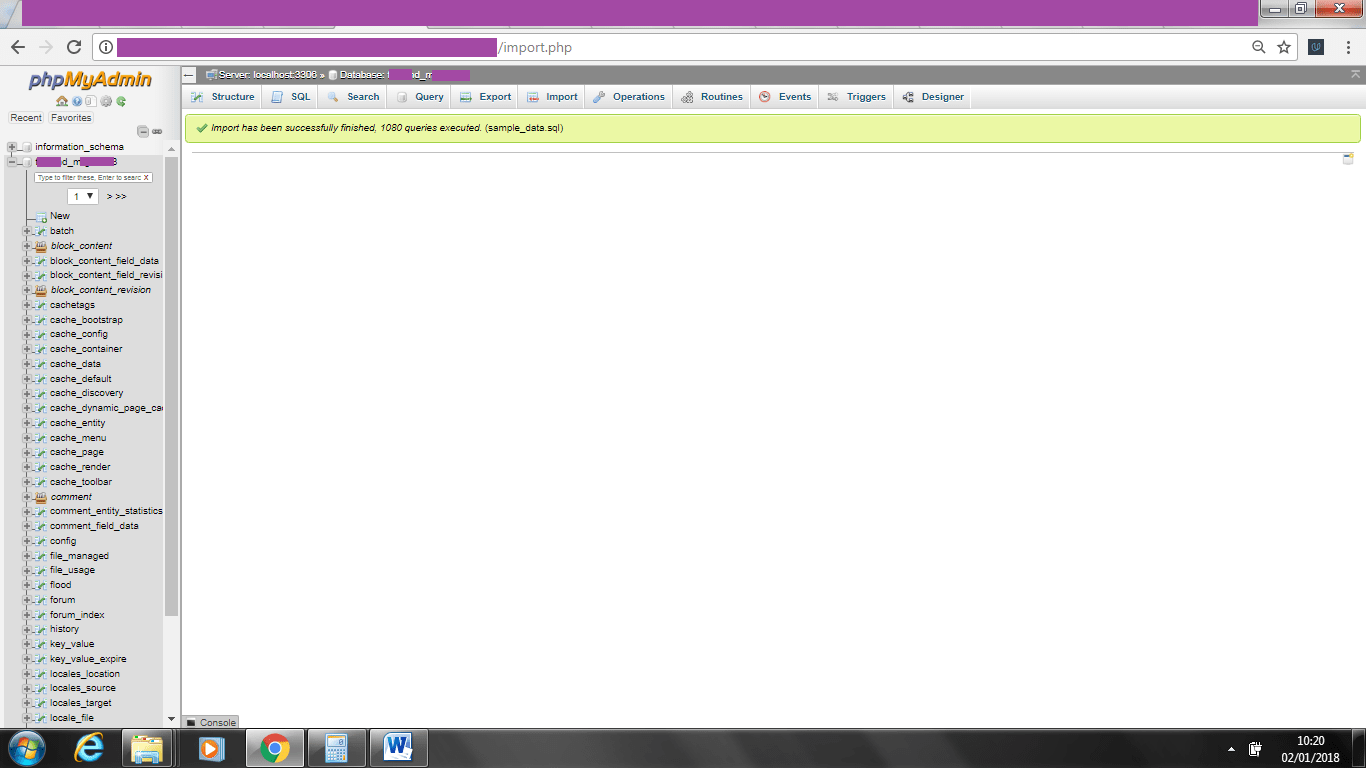The image size is (1366, 768).
Task: Open the phpMyAdmin documentation help icon
Action: pos(77,101)
